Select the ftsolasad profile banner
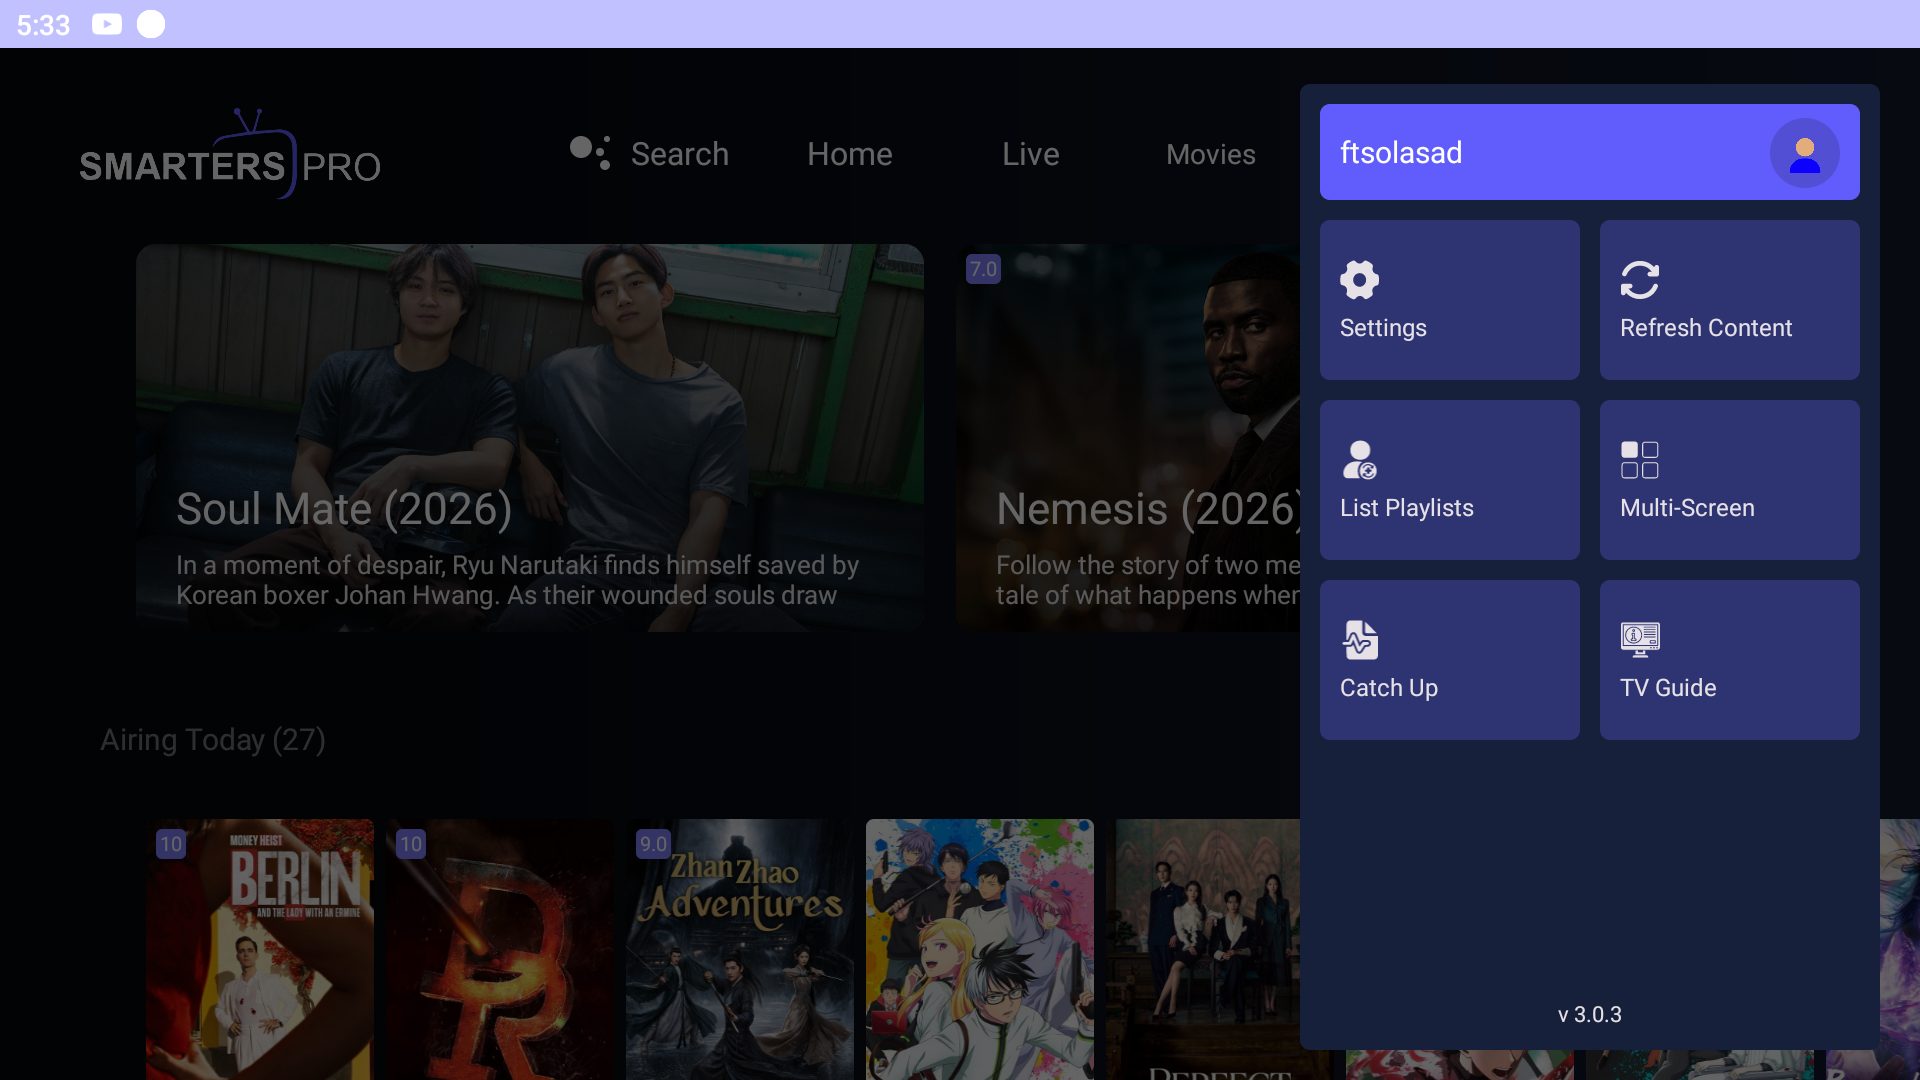 tap(1590, 152)
